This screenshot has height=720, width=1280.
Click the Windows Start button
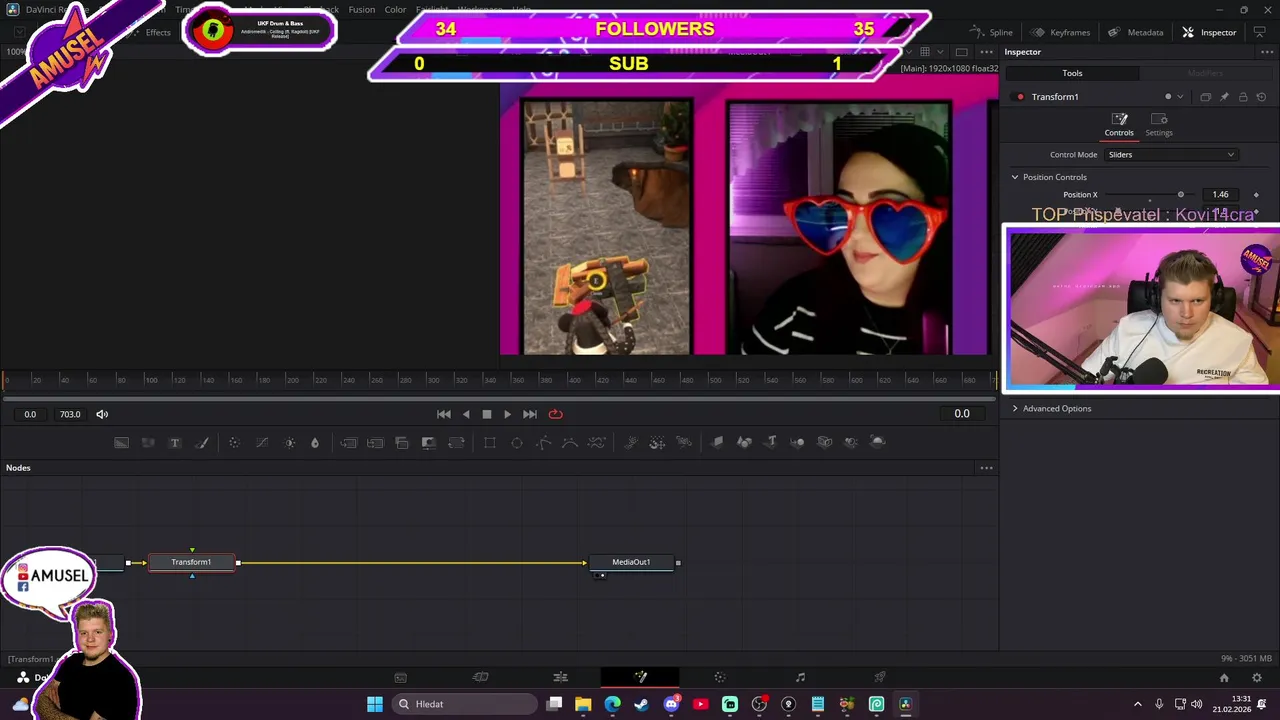point(374,704)
